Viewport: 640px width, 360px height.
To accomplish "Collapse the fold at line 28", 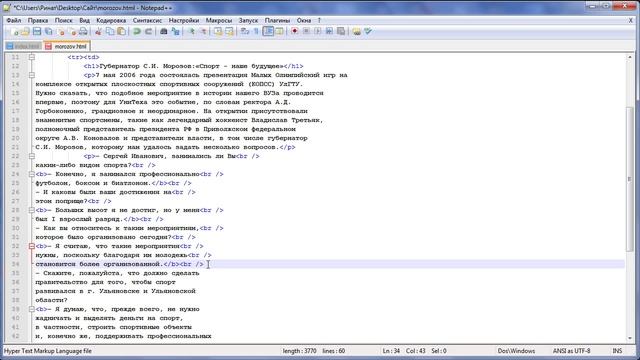I will click(x=31, y=210).
